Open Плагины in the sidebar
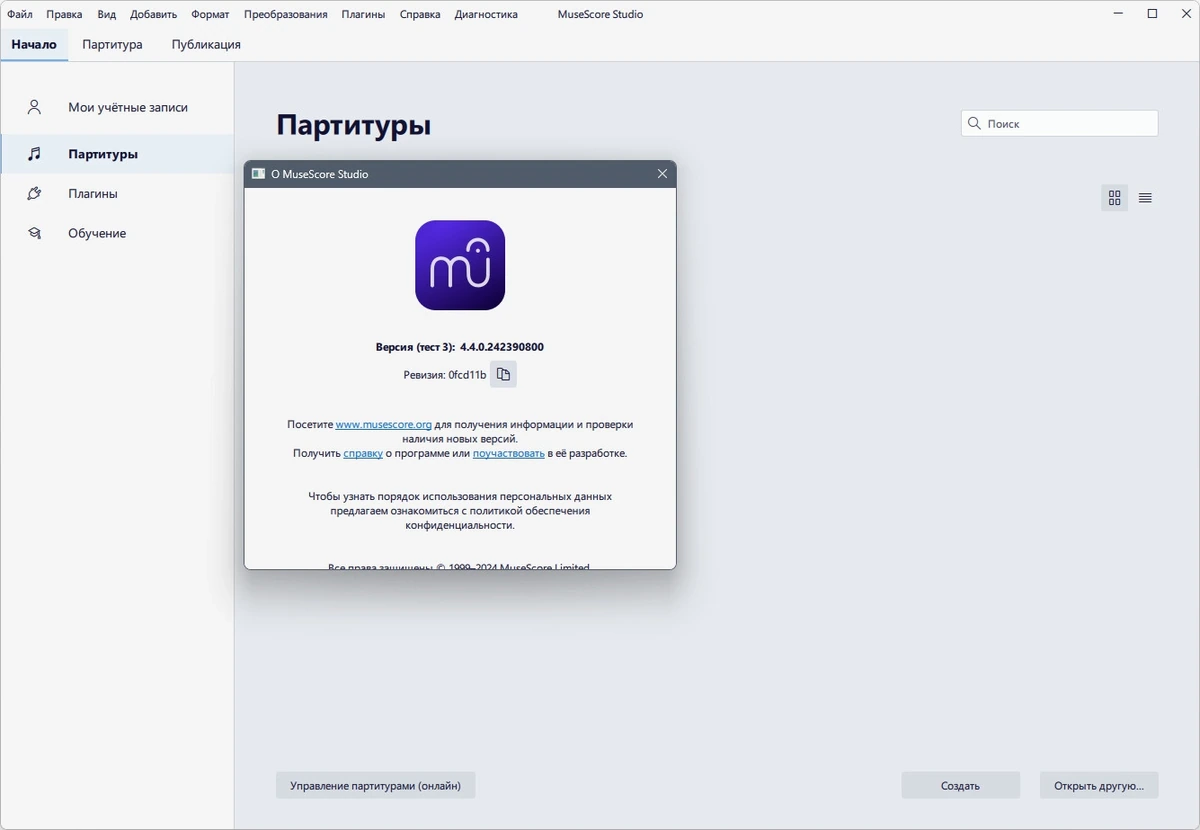This screenshot has height=830, width=1200. click(x=117, y=193)
